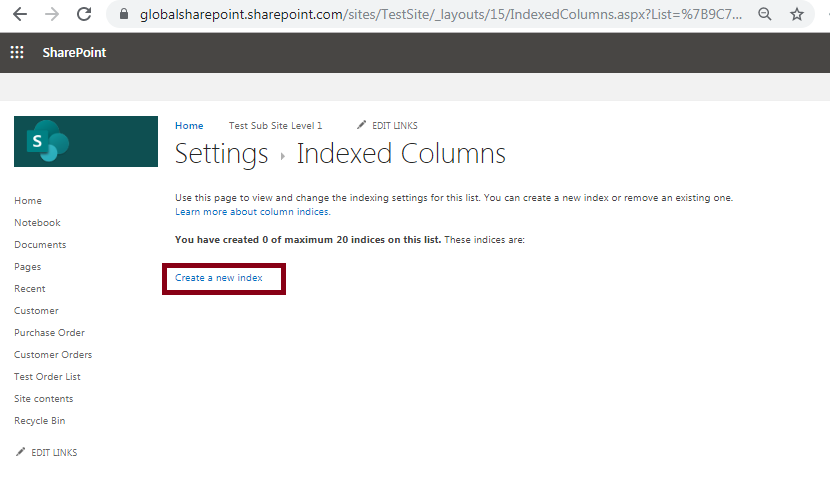The image size is (830, 495).
Task: Click the Settings breadcrumb title
Action: click(221, 154)
